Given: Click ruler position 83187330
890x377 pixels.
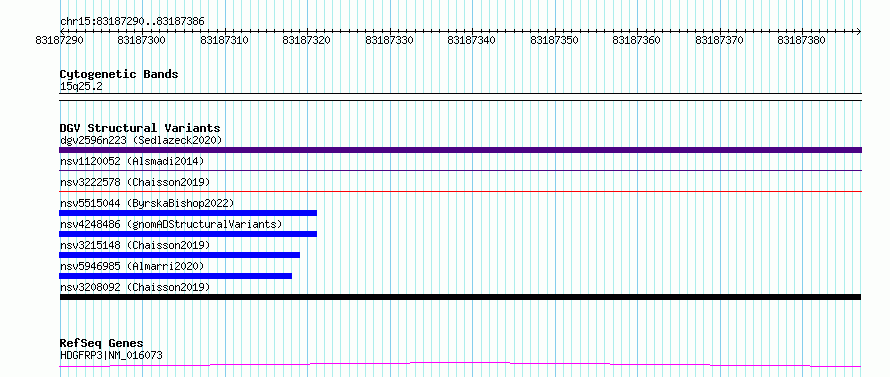Looking at the screenshot, I should tap(389, 40).
